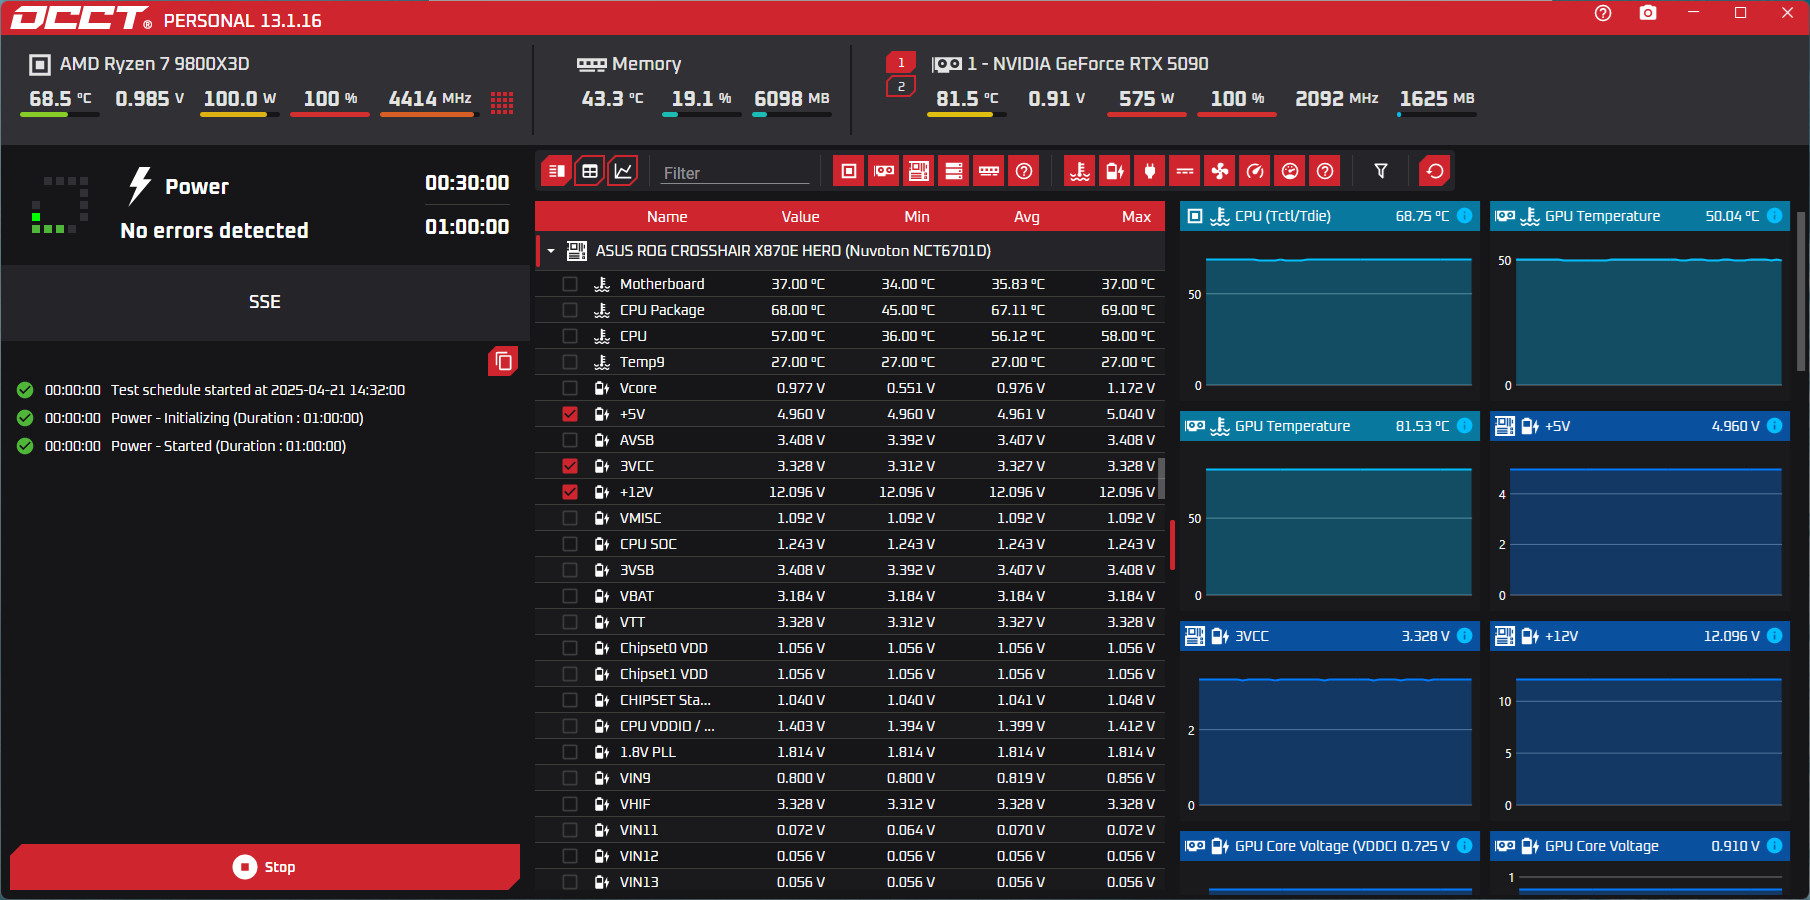Screen dimensions: 1810x900
Task: Click the GPU Temperature 81.53 °C graph header
Action: pyautogui.click(x=1330, y=426)
